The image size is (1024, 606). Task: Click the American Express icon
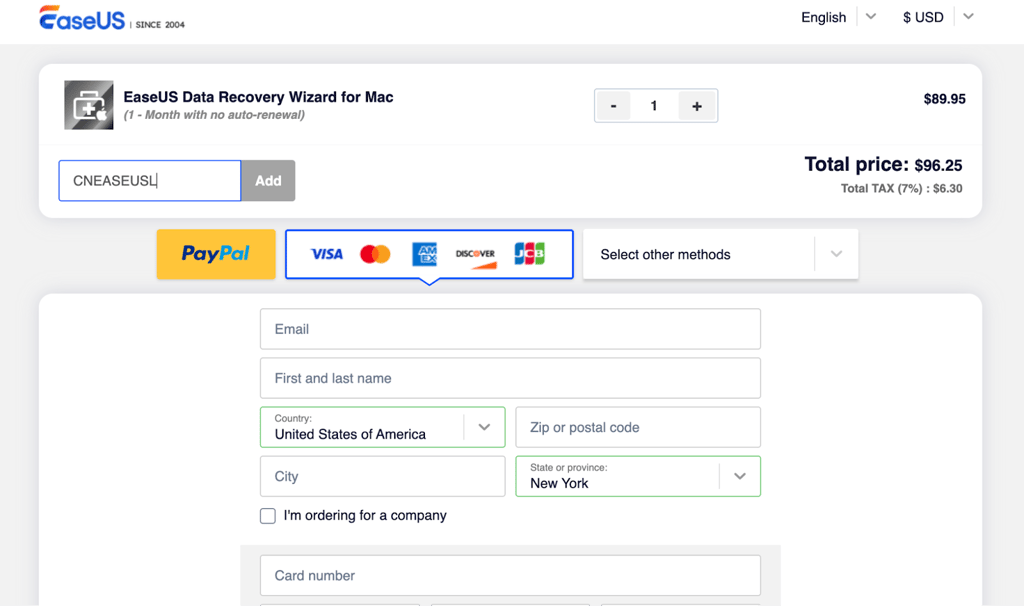(x=424, y=254)
